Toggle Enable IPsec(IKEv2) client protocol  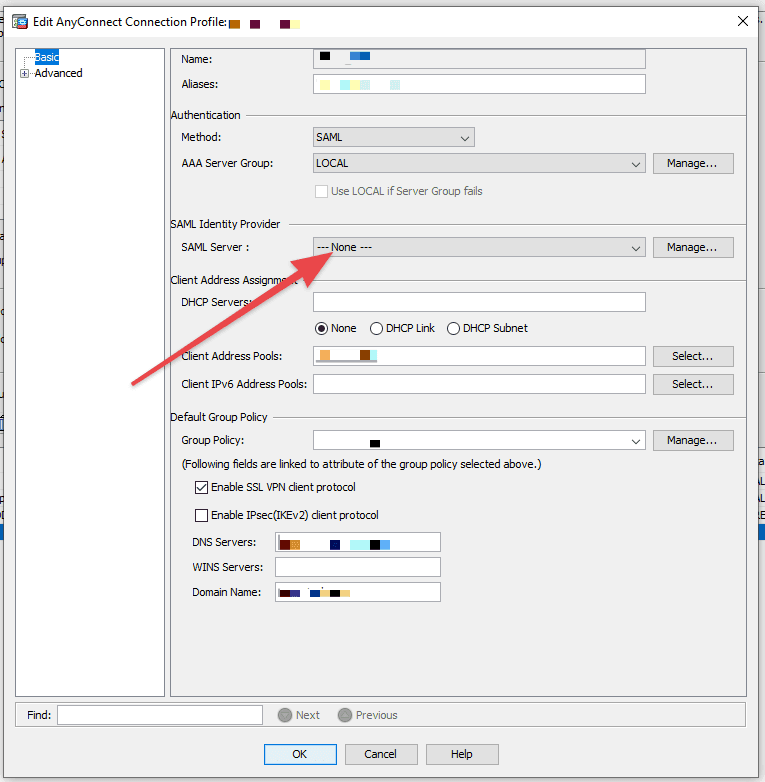point(201,515)
